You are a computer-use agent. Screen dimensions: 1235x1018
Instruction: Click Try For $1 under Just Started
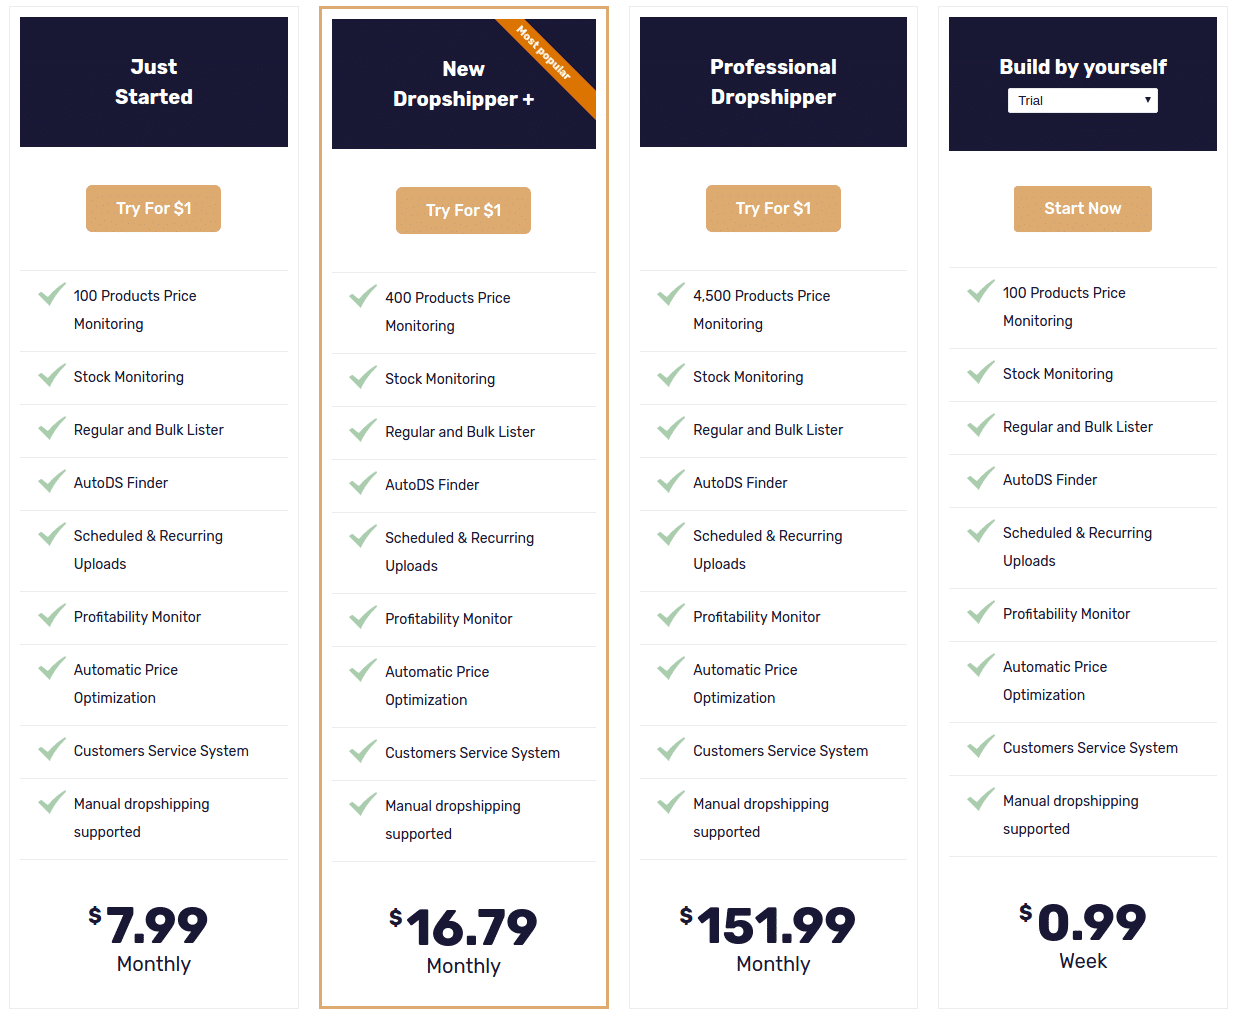point(153,208)
